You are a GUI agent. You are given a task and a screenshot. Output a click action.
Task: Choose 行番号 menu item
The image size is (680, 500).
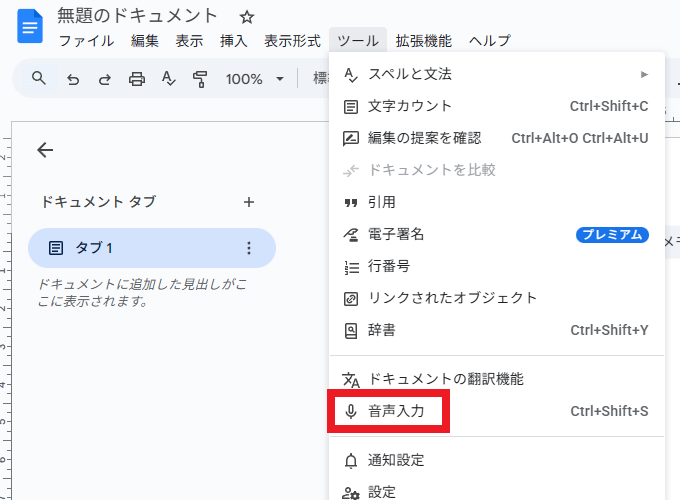(x=497, y=266)
